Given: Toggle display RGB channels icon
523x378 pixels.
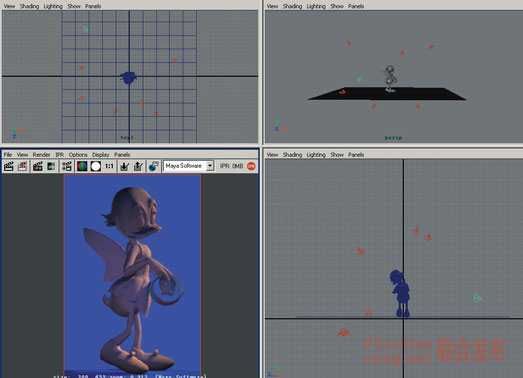Looking at the screenshot, I should pyautogui.click(x=82, y=166).
